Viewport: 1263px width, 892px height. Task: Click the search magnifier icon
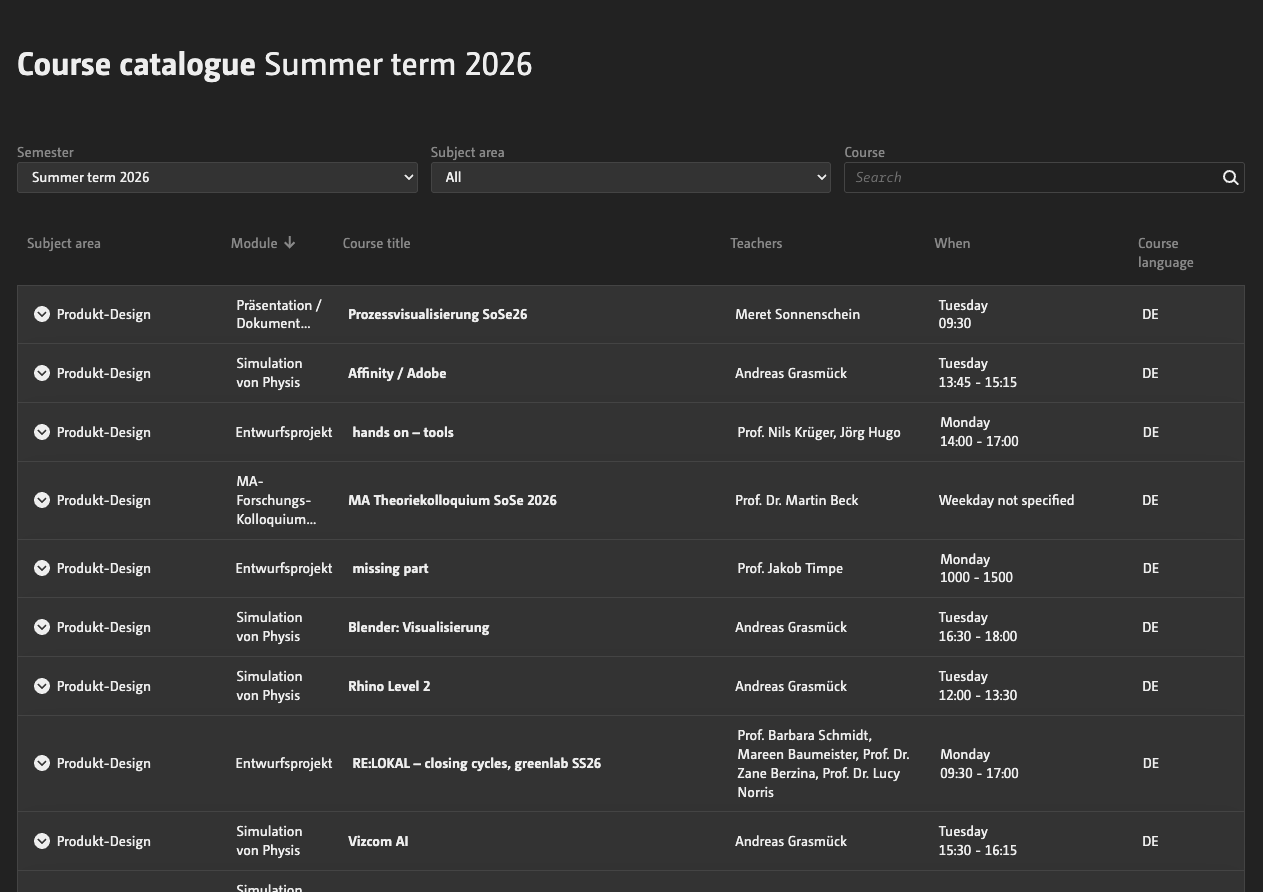tap(1230, 177)
